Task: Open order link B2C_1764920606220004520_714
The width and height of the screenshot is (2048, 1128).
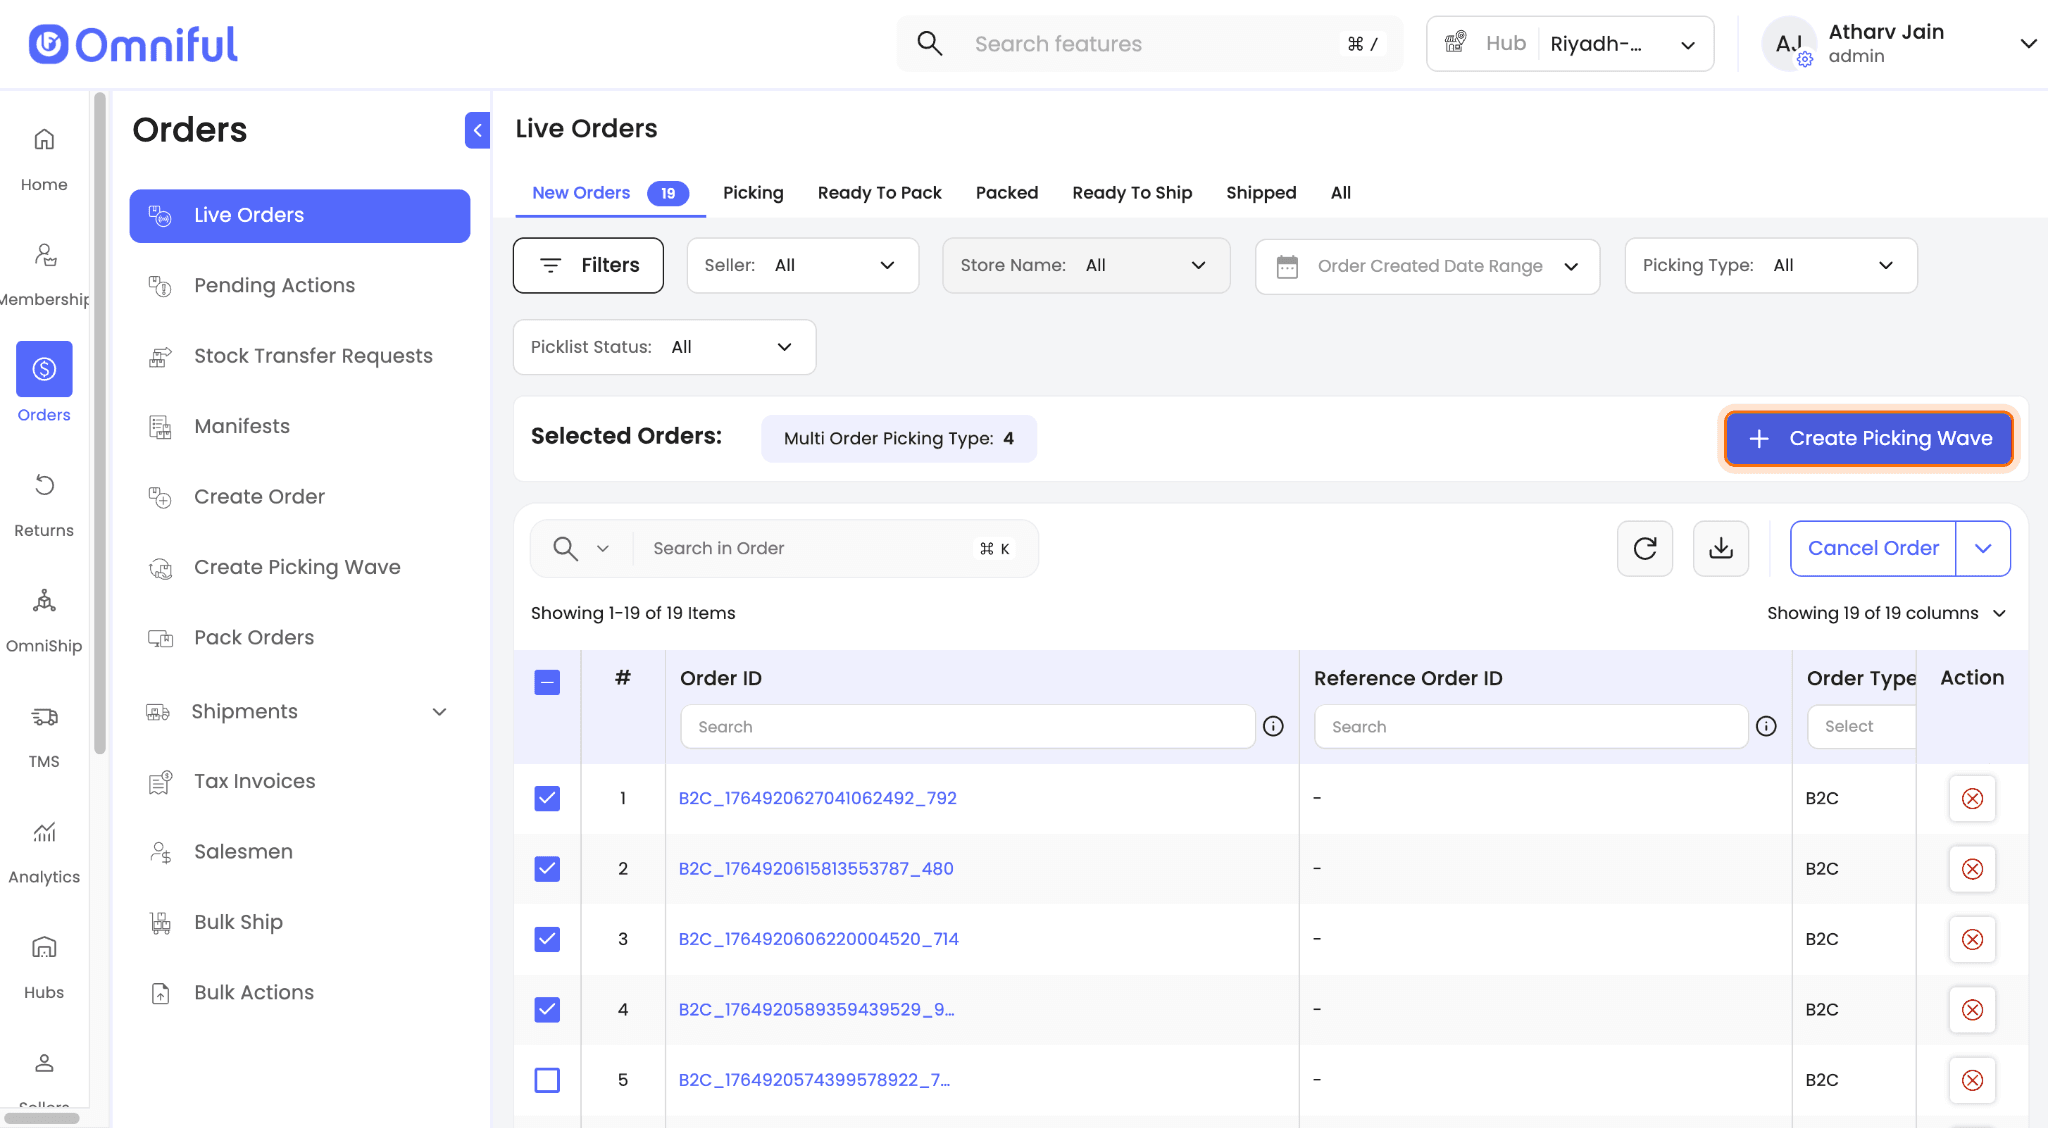Action: pos(818,939)
